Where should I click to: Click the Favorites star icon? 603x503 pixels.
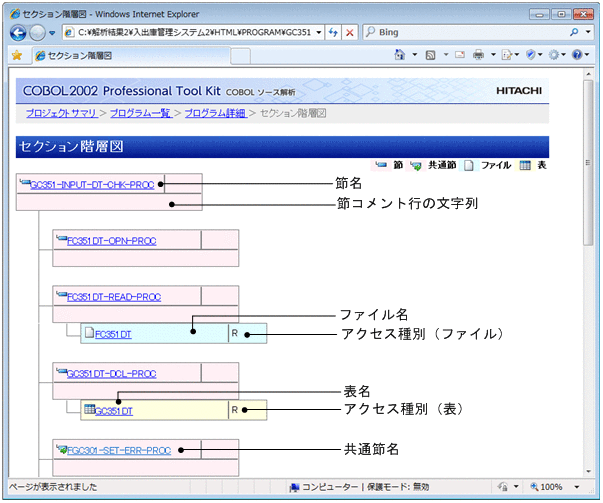(x=17, y=56)
